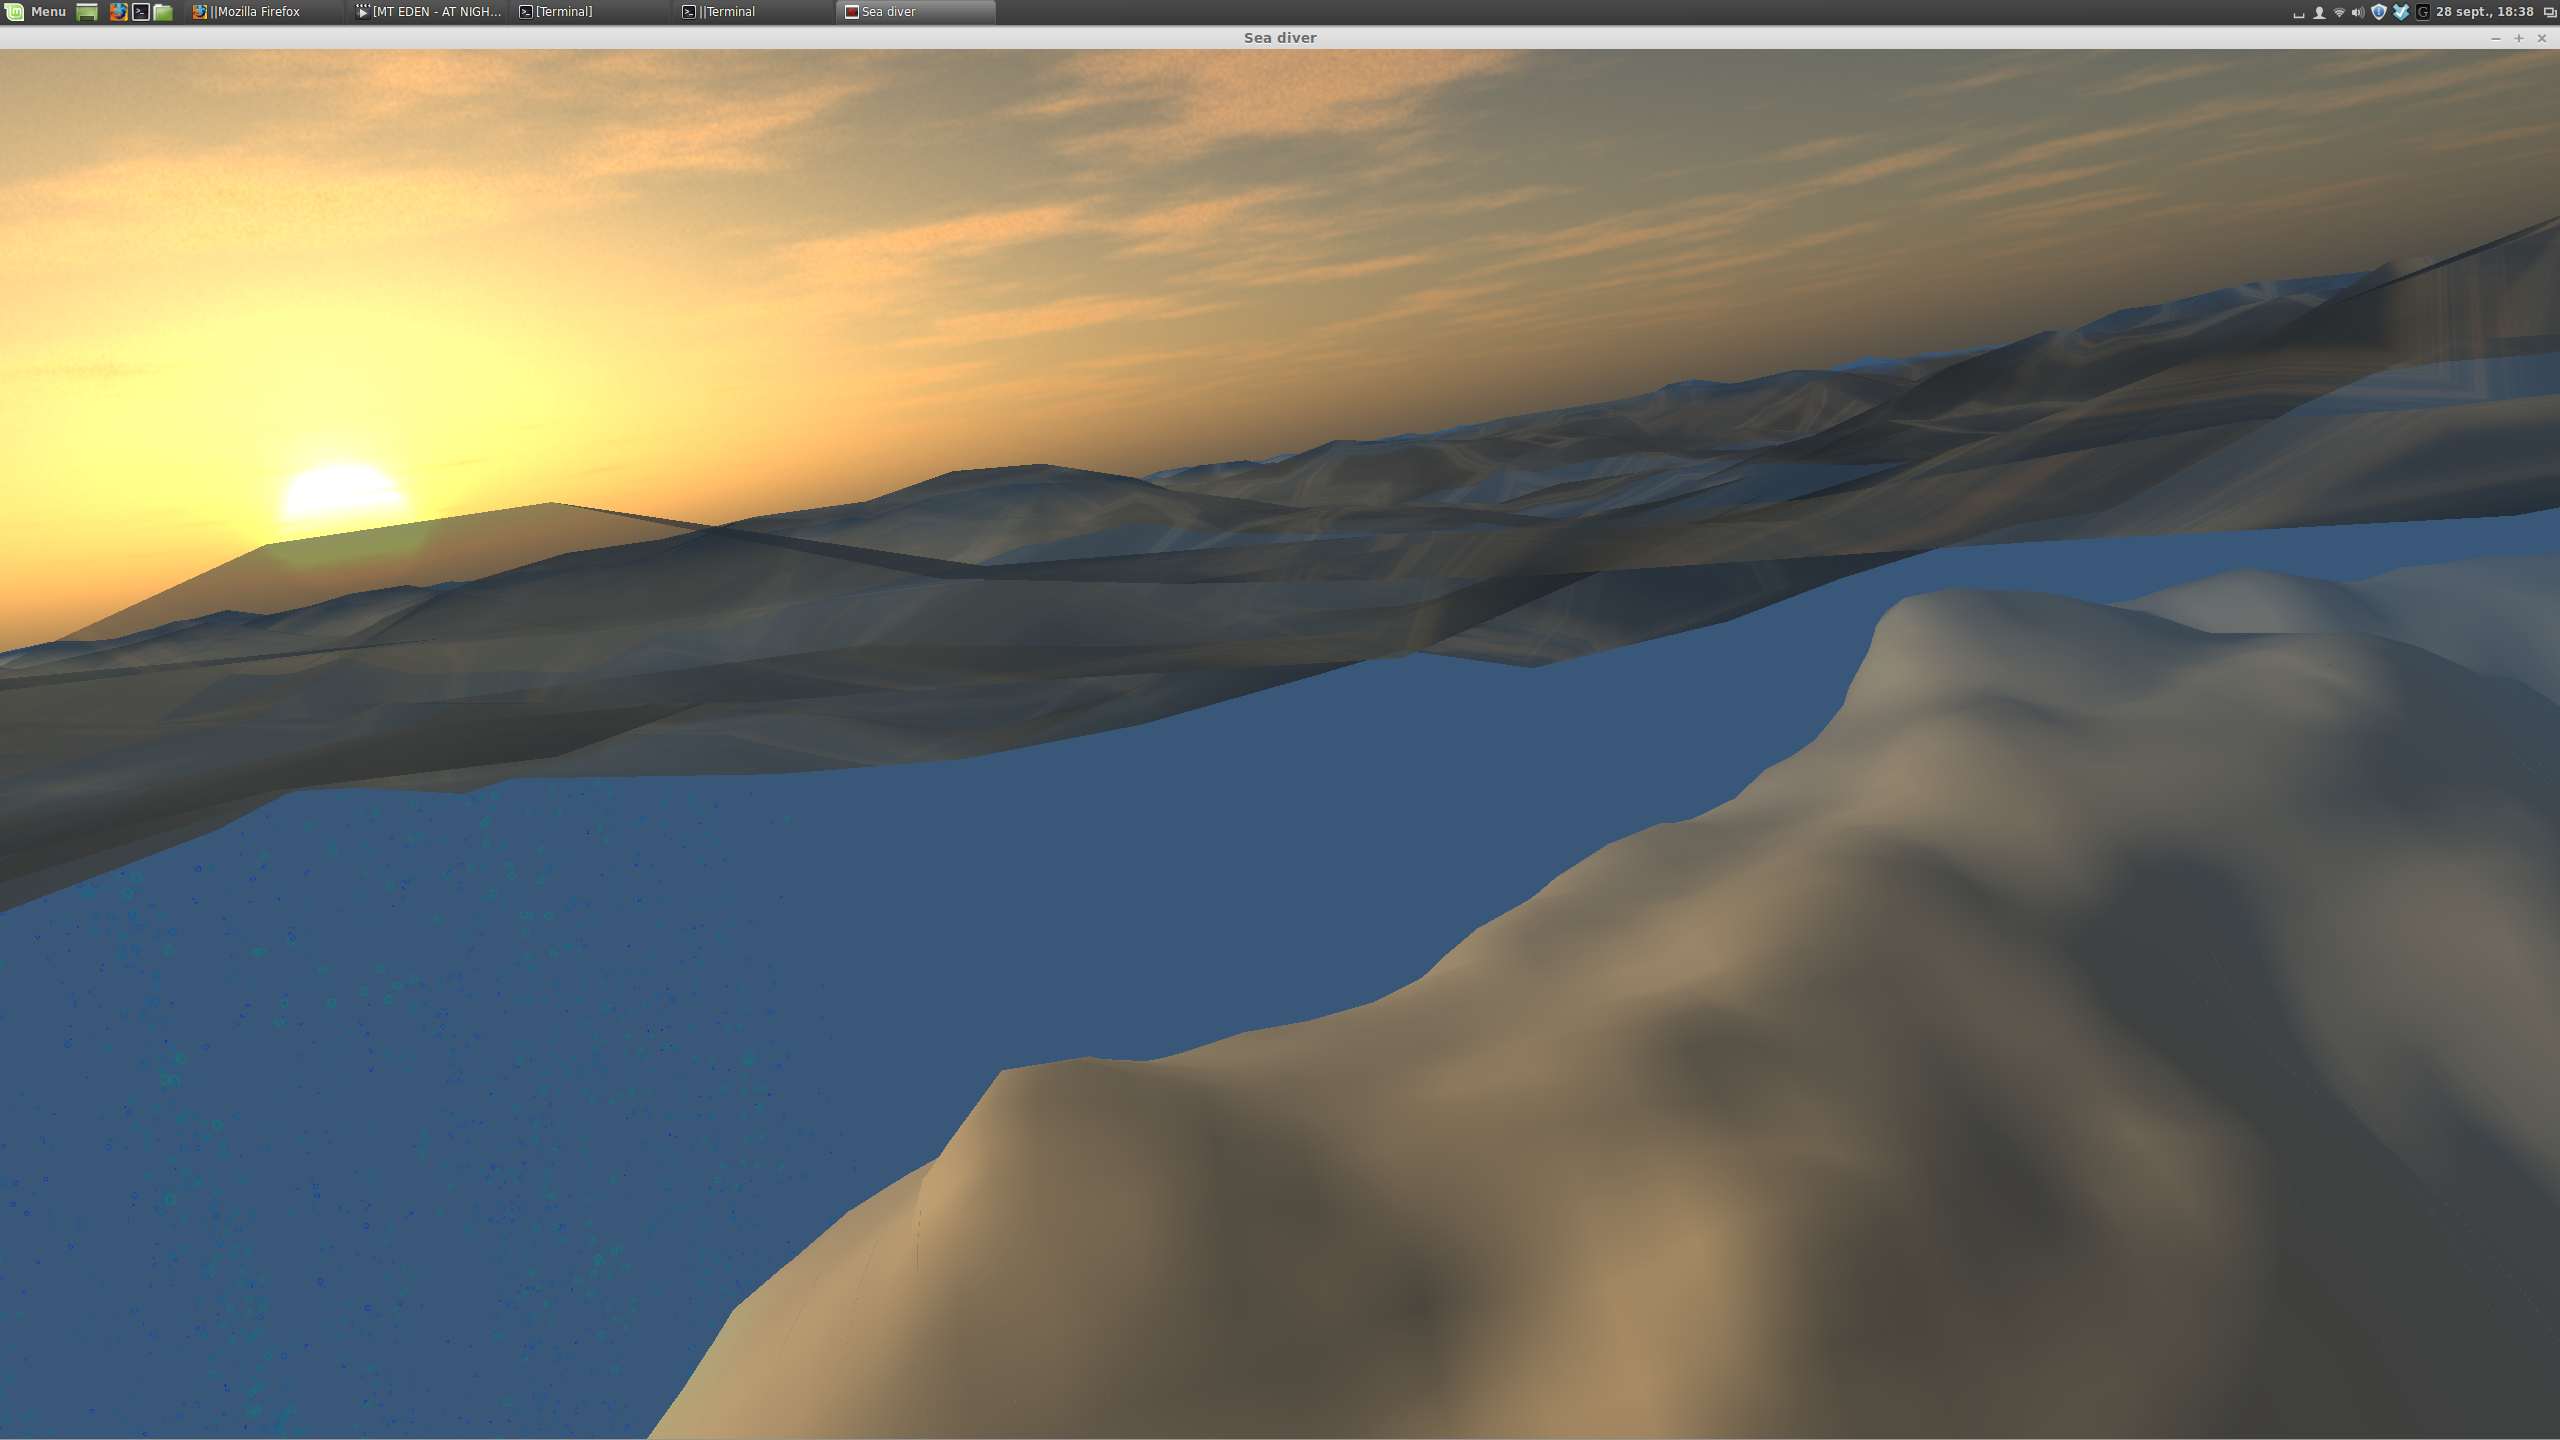Click the black G tray icon
The height and width of the screenshot is (1440, 2560).
(x=2422, y=12)
